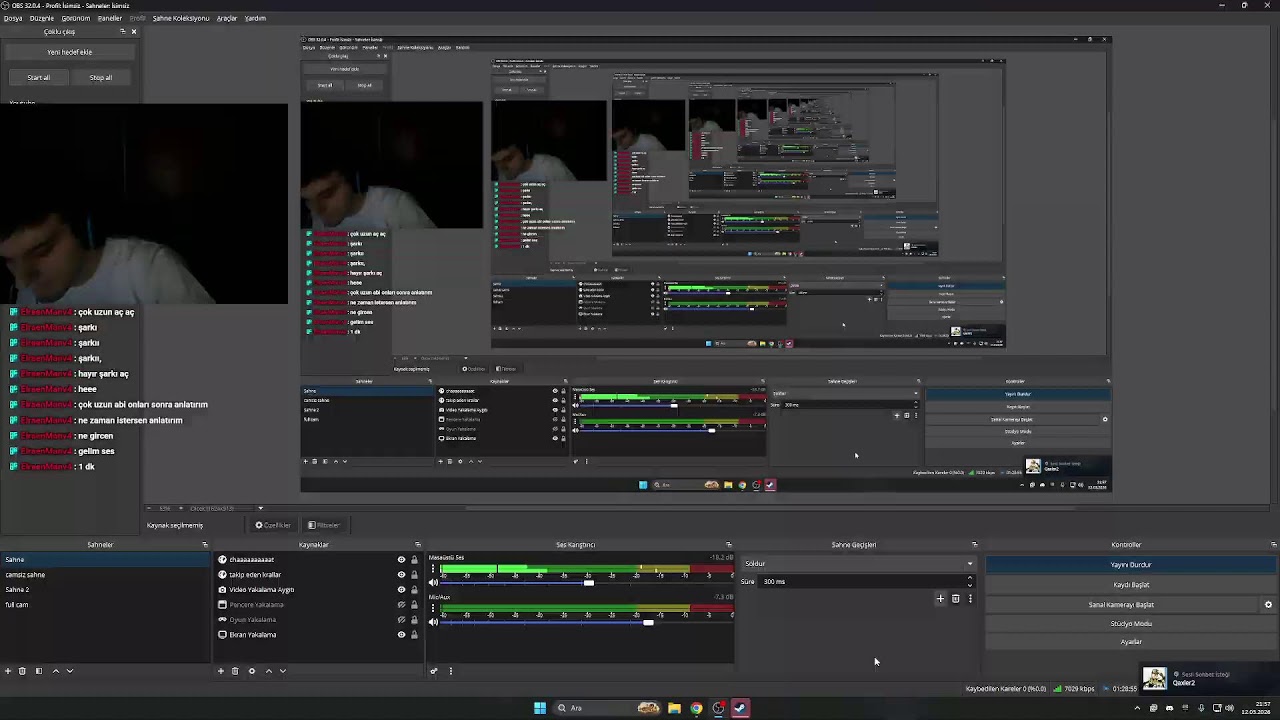Open scene filters icon in Sahneler toolbar
Viewport: 1280px width, 720px height.
pyautogui.click(x=39, y=671)
